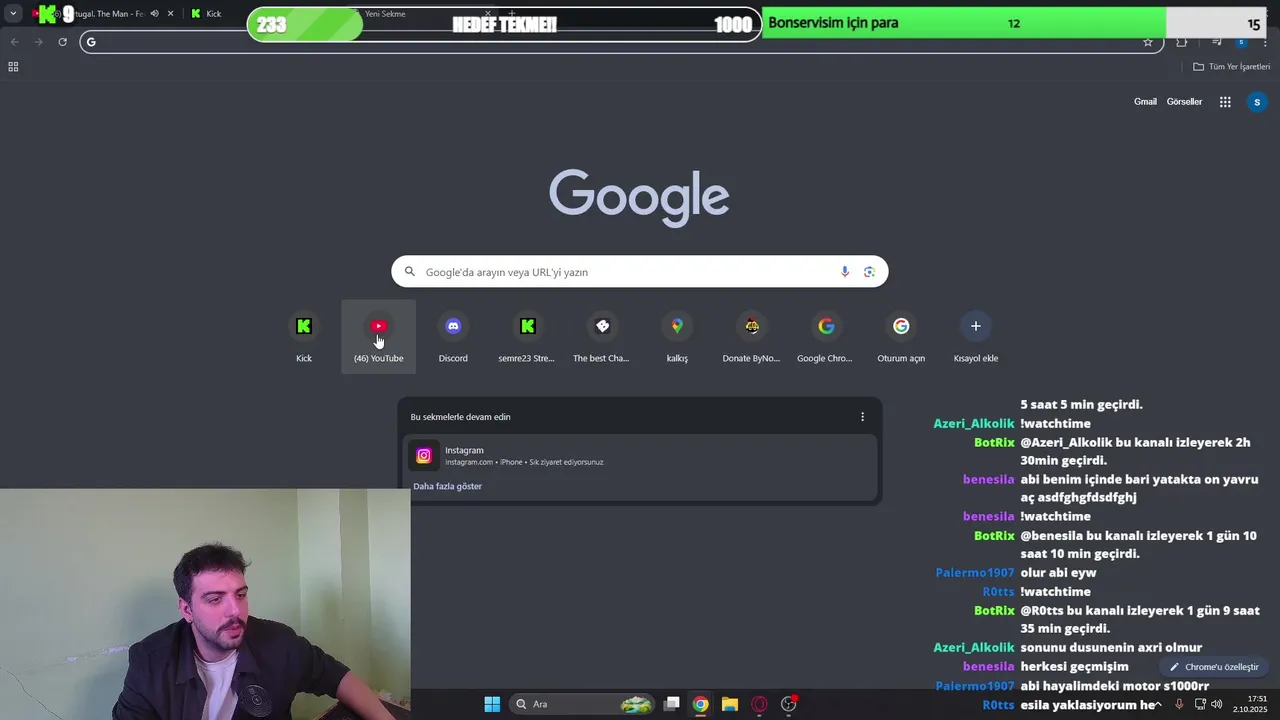This screenshot has height=720, width=1280.
Task: Open the Google Chro... shortcut
Action: 826,337
